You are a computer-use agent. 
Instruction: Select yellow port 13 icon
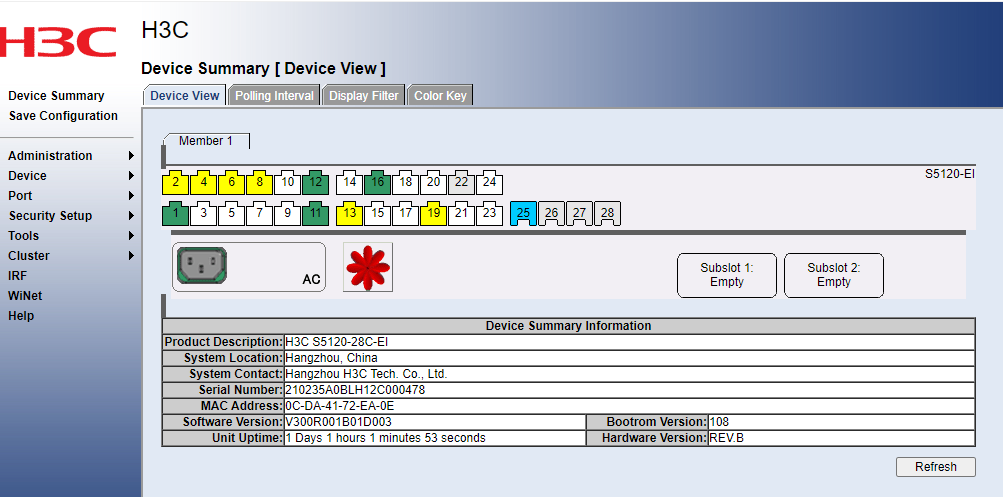349,214
